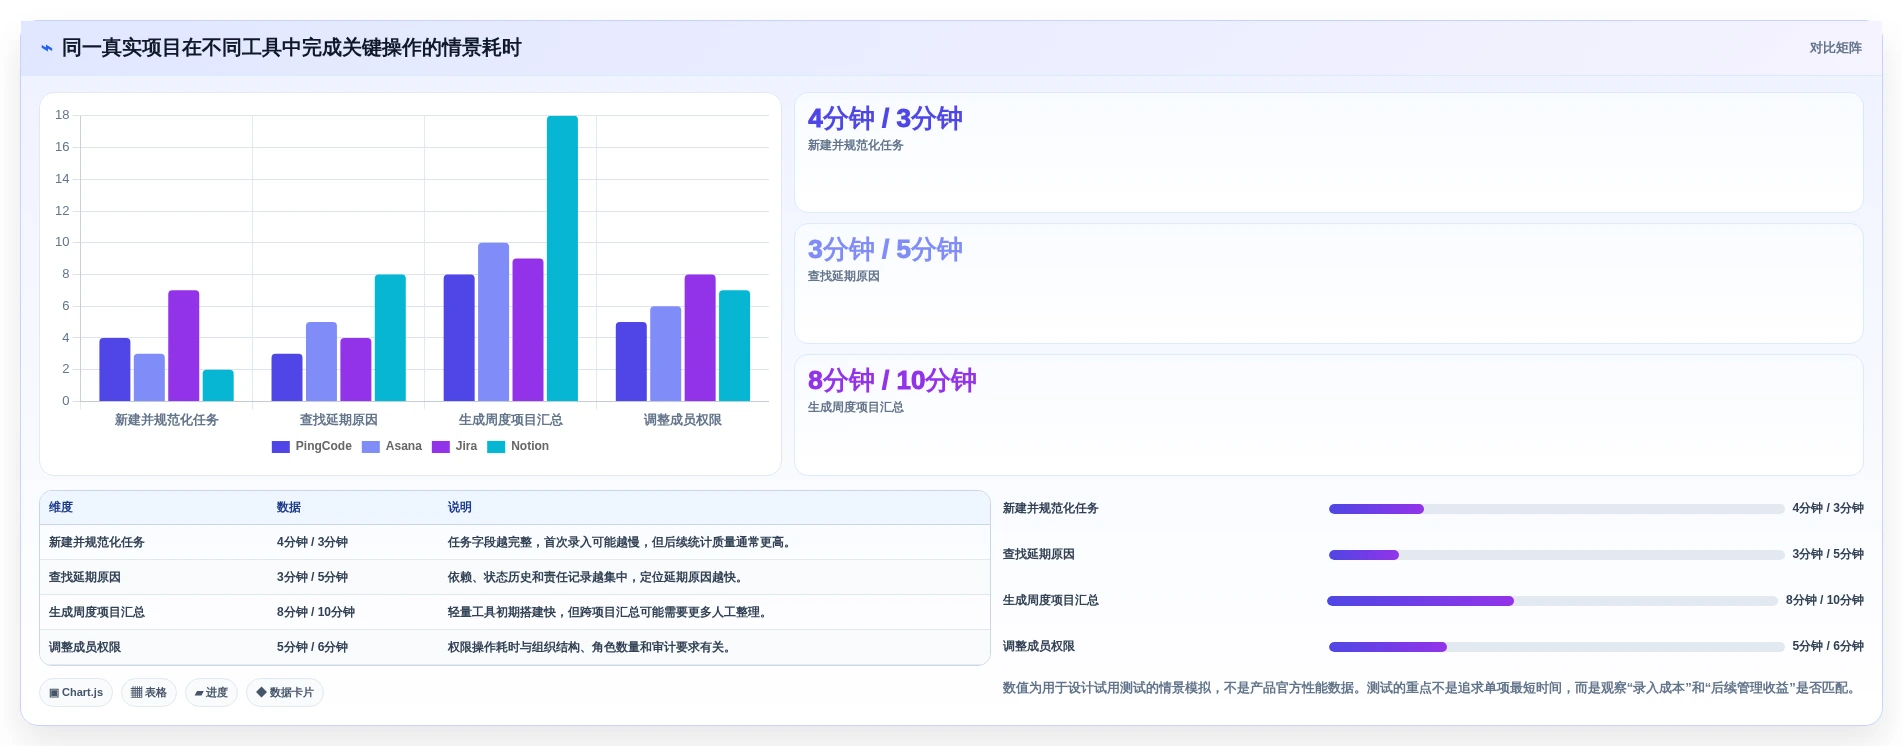The width and height of the screenshot is (1903, 746).
Task: Click the Asana bar for 生成周度项目汇总
Action: (x=493, y=322)
